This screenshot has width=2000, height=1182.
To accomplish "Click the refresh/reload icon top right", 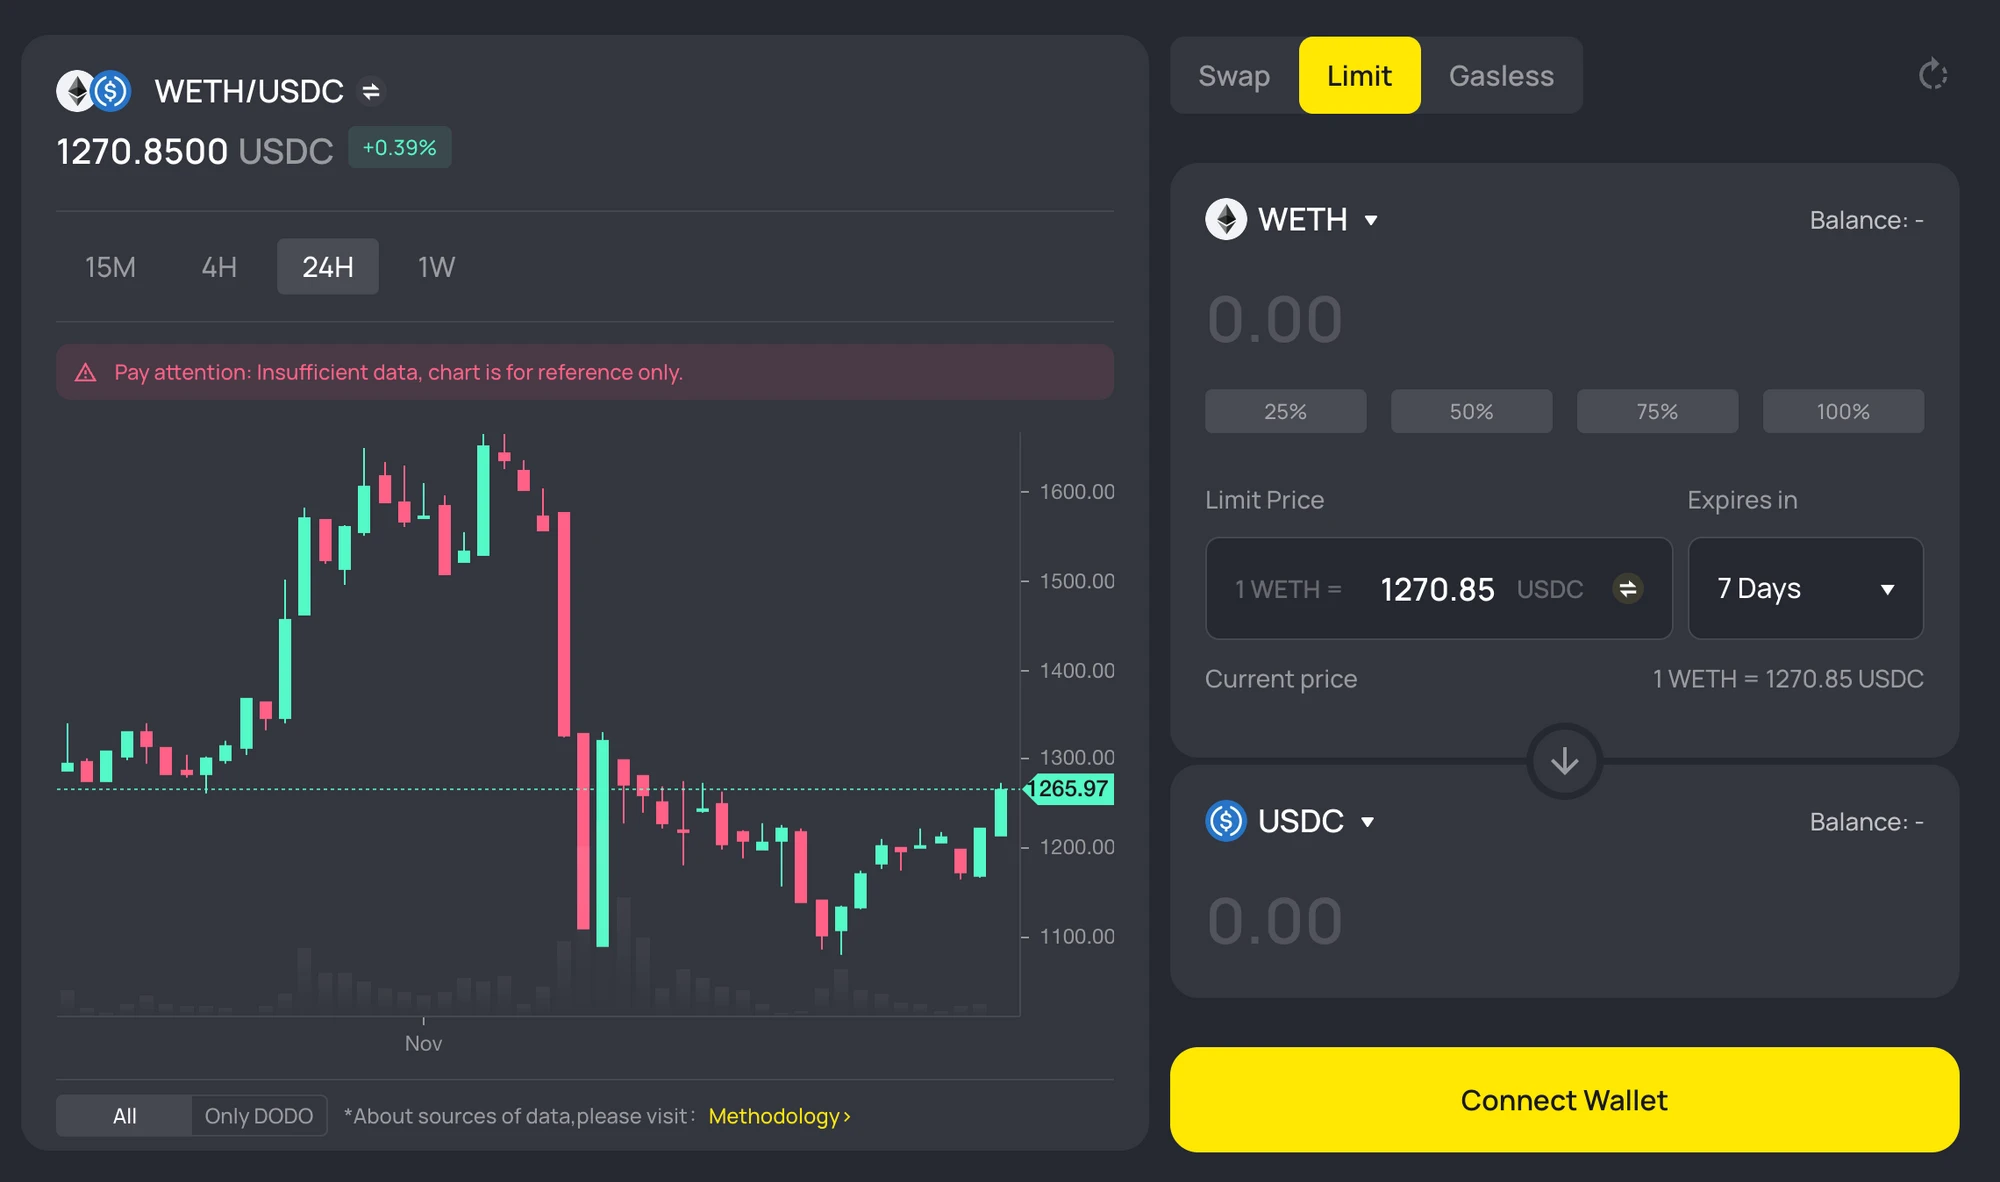I will click(1935, 75).
